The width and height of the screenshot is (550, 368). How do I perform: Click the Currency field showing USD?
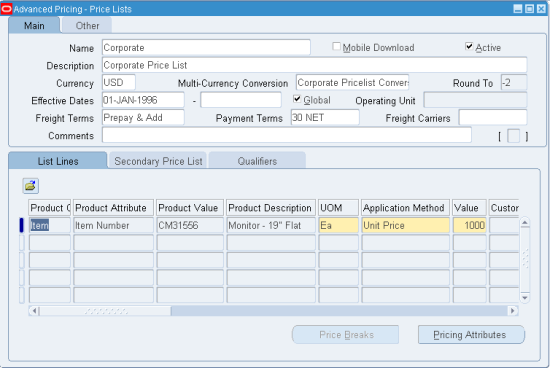pyautogui.click(x=119, y=82)
